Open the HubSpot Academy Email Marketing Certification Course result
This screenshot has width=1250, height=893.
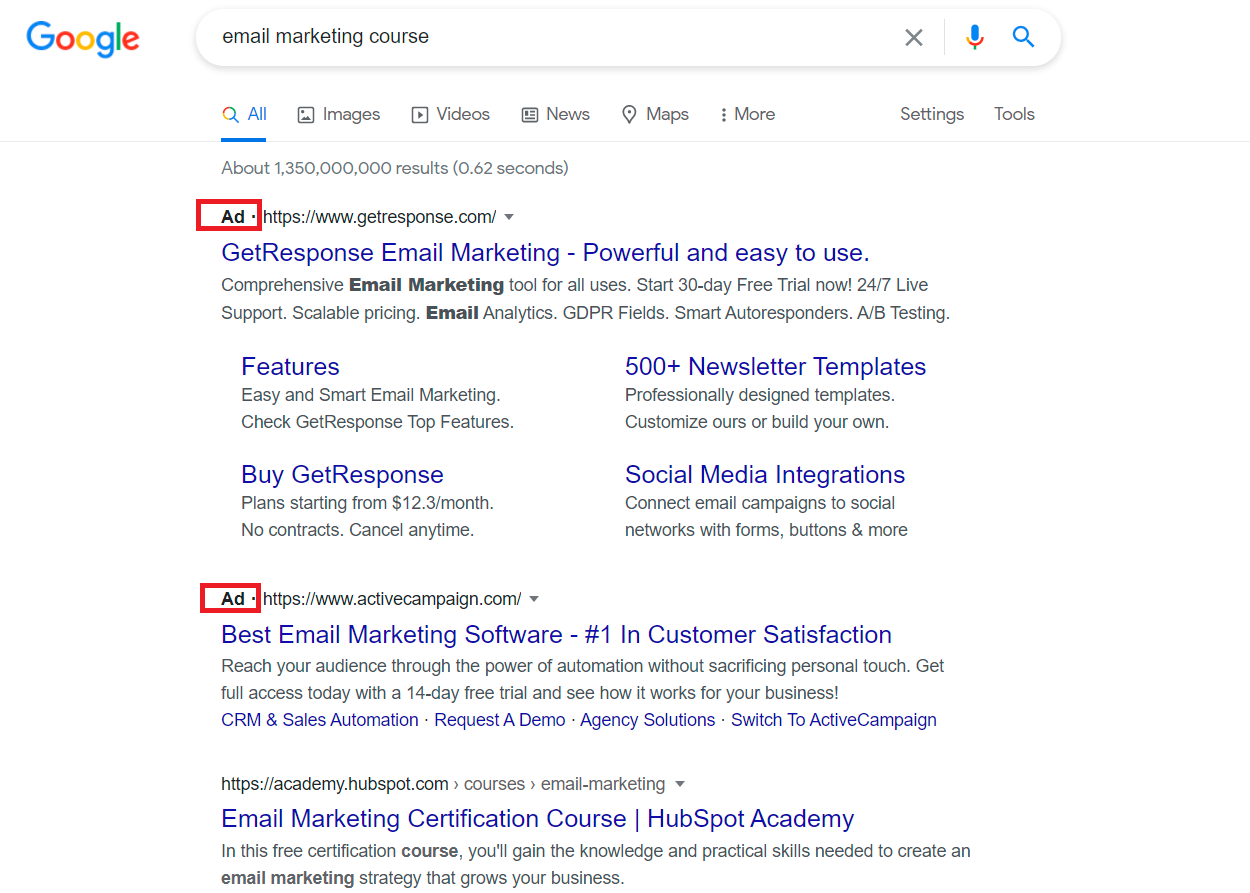coord(537,819)
